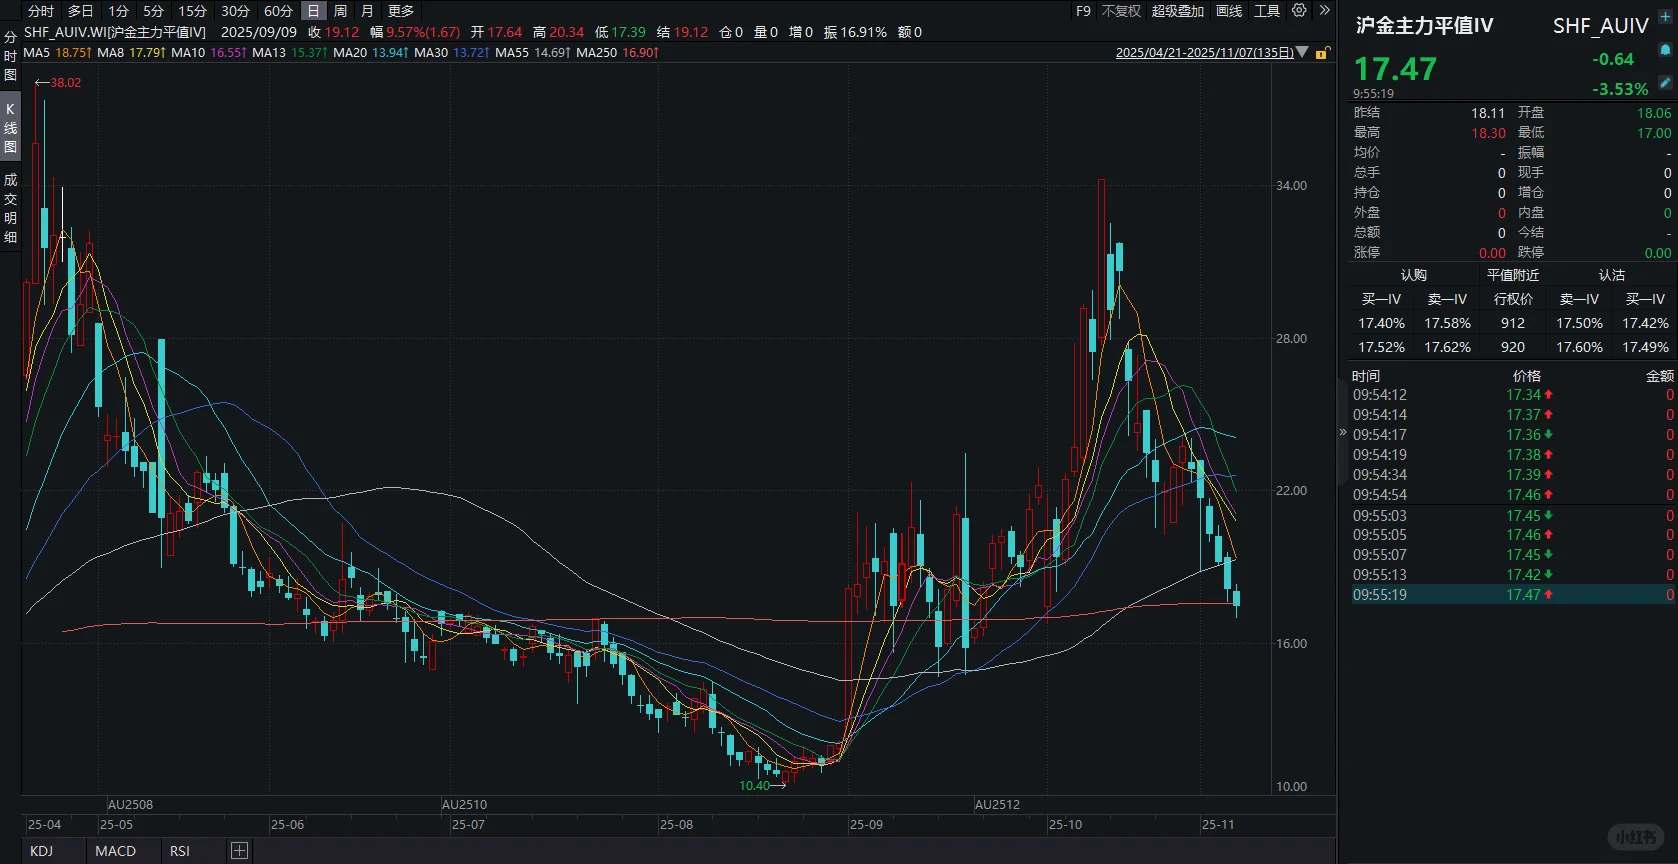Open the 分时图 side tab
The image size is (1678, 864).
click(10, 56)
